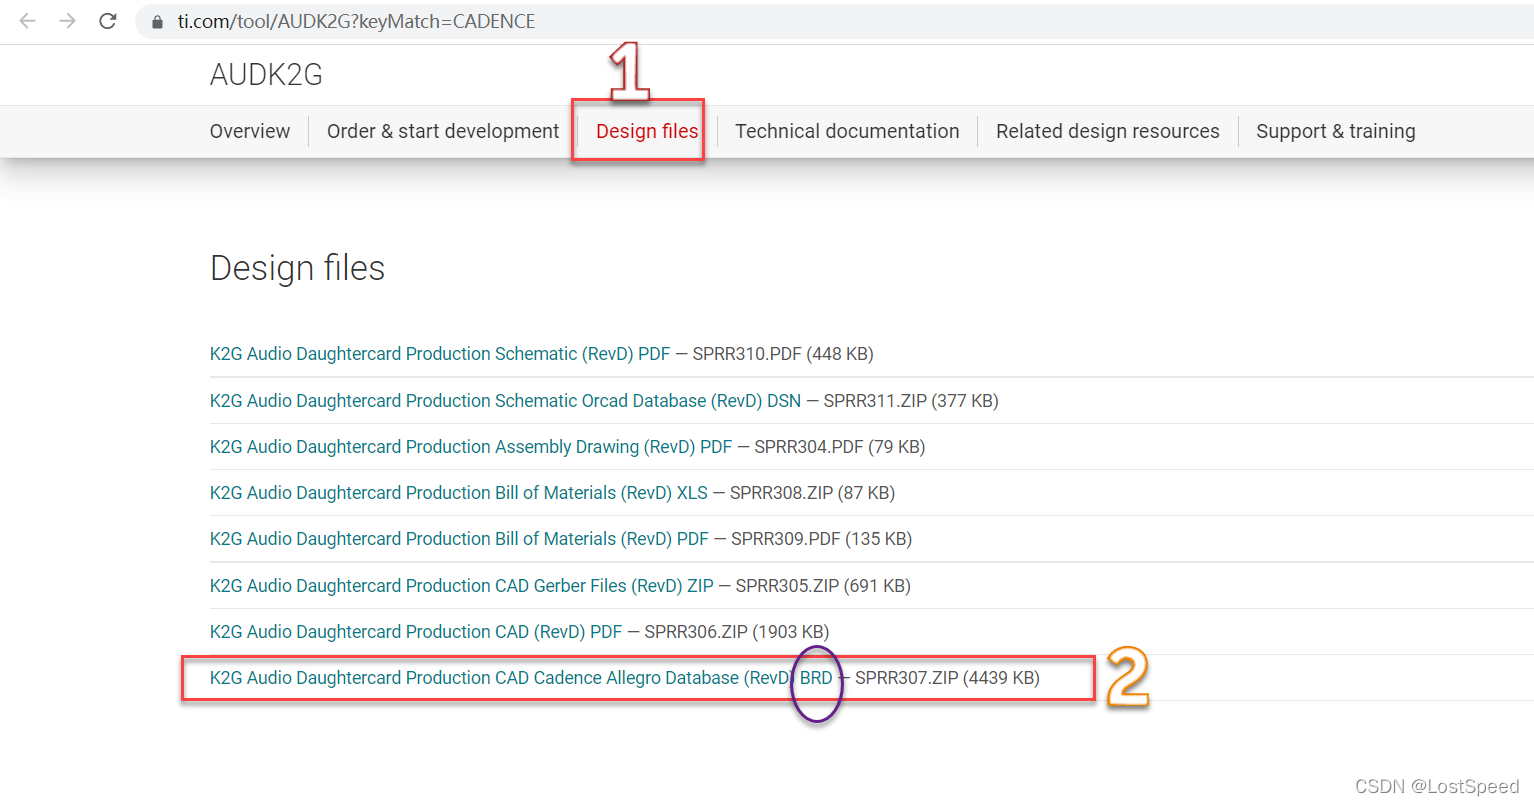Screen dimensions: 1534x806
Task: Go to Order & start development tab
Action: [x=443, y=131]
